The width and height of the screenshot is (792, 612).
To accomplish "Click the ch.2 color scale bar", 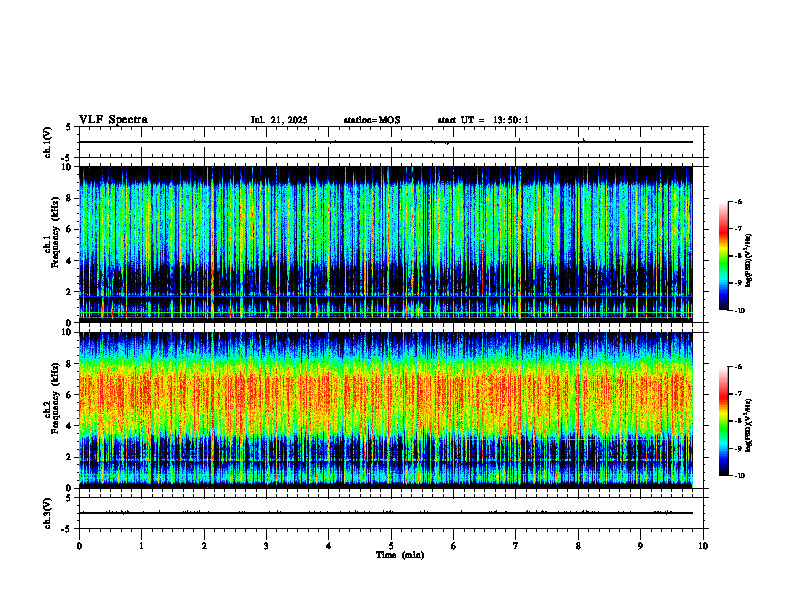I will click(x=723, y=421).
